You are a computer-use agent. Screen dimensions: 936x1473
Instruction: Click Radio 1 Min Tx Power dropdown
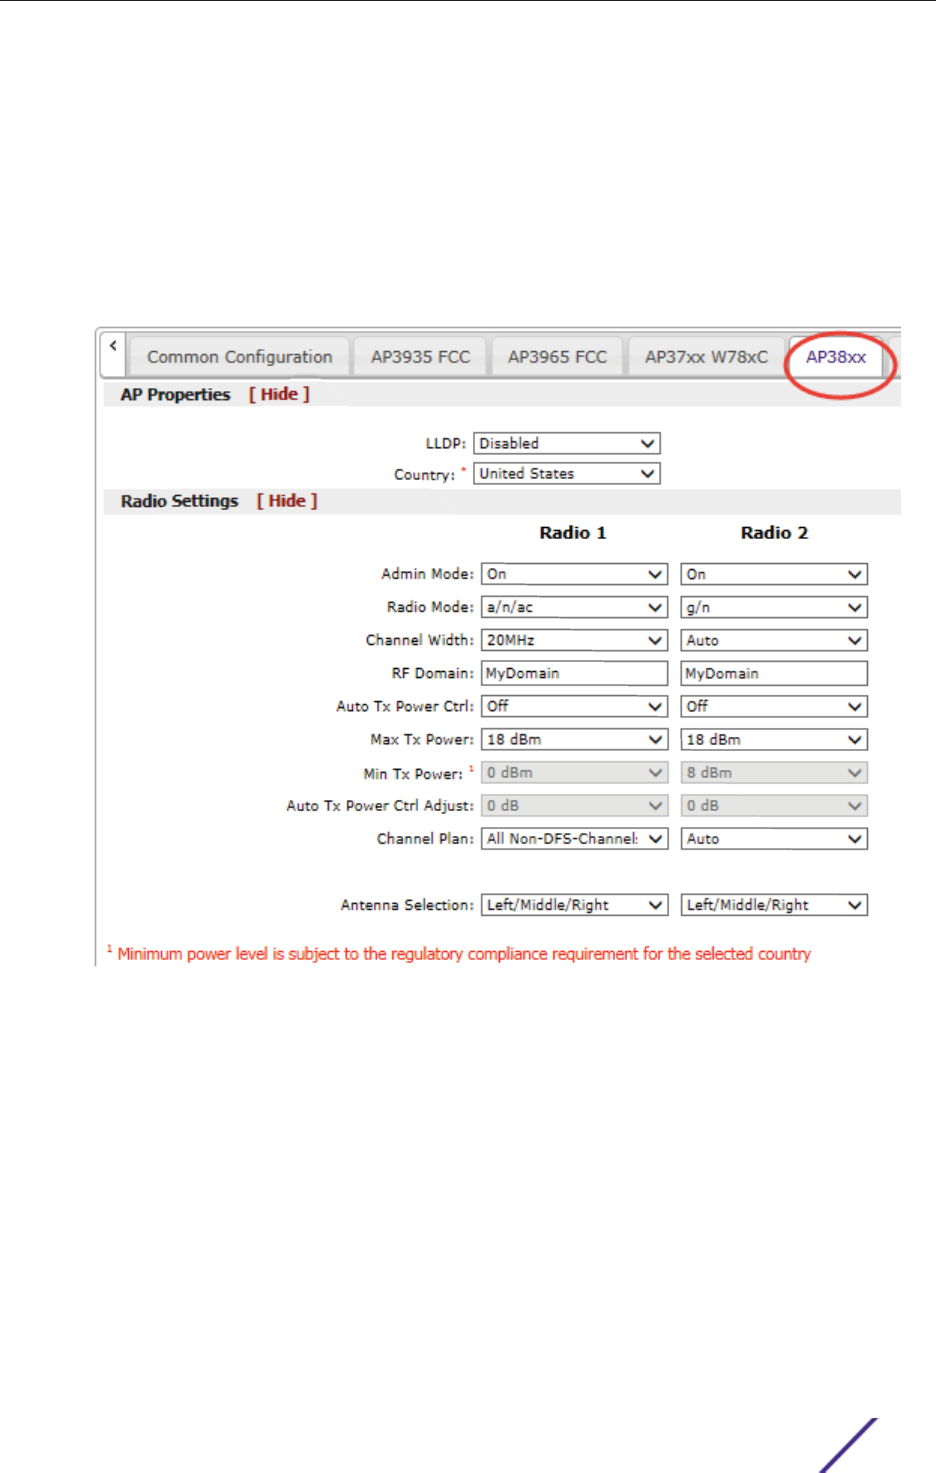[x=574, y=772]
